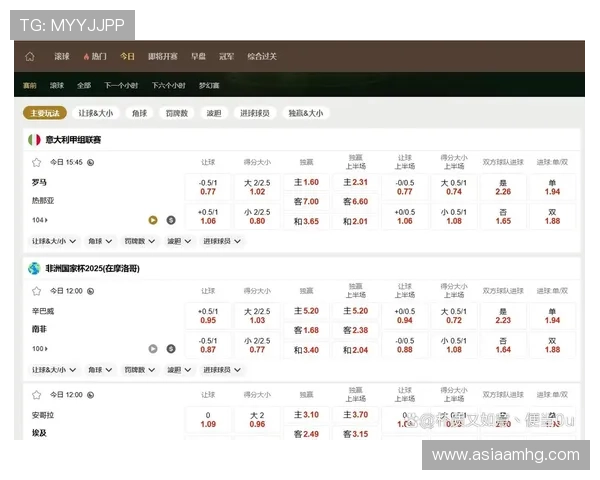This screenshot has width=600, height=480.
Task: Expand 让球&大/小 dropdown under 罗马 match
Action: pyautogui.click(x=54, y=241)
